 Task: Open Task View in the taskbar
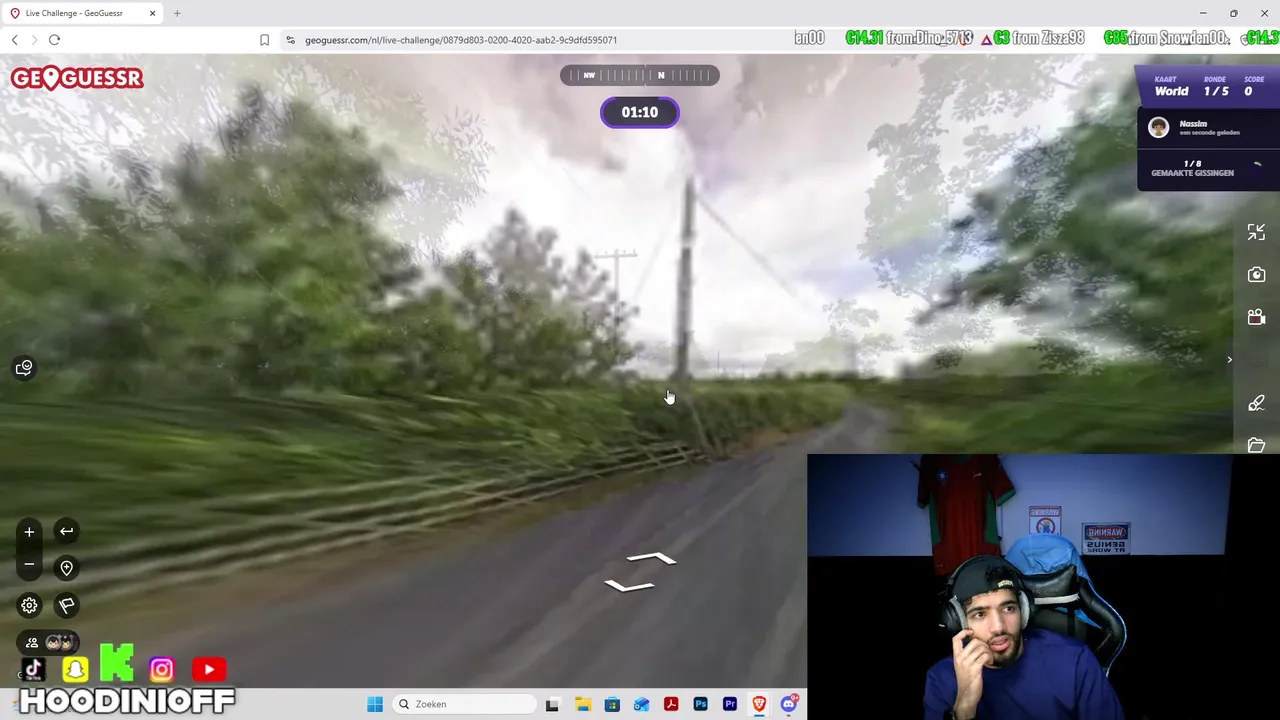[x=552, y=704]
